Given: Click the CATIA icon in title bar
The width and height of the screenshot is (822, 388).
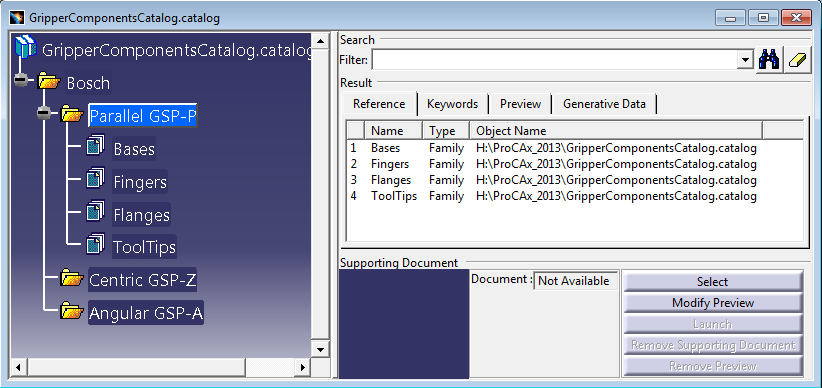Looking at the screenshot, I should click(x=16, y=17).
